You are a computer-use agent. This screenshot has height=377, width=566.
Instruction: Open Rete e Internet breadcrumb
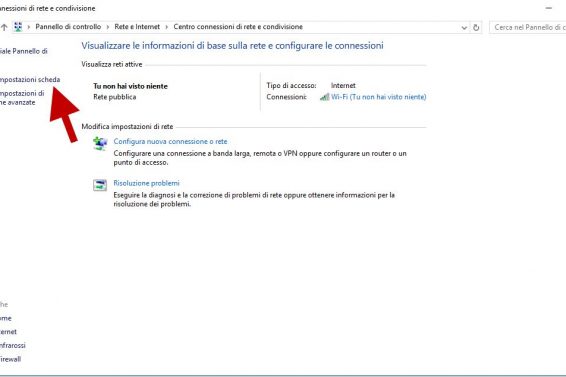tap(137, 27)
